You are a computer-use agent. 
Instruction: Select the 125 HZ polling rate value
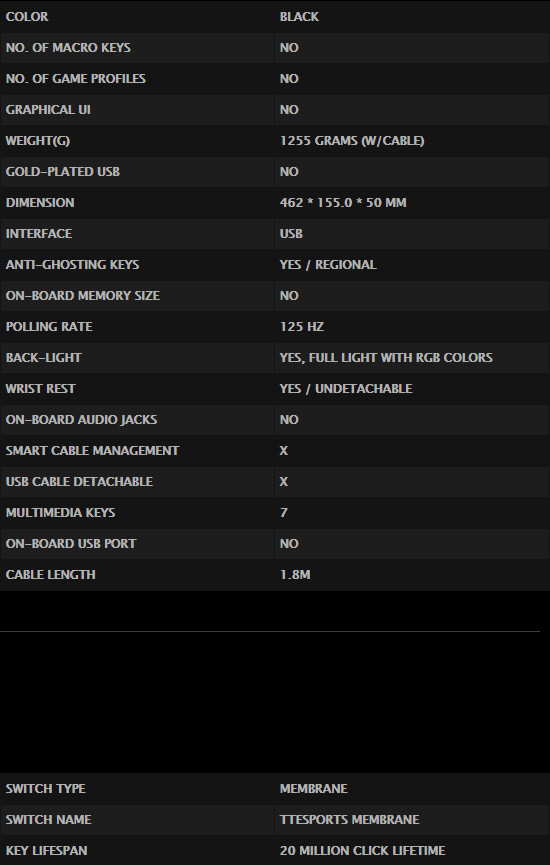click(x=301, y=327)
